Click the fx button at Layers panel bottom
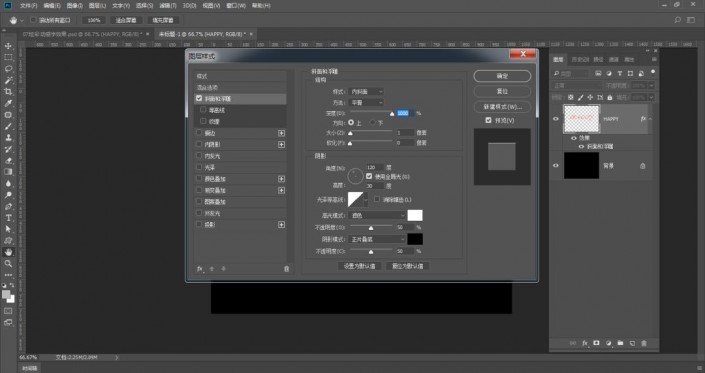Image resolution: width=705 pixels, height=373 pixels. point(585,343)
